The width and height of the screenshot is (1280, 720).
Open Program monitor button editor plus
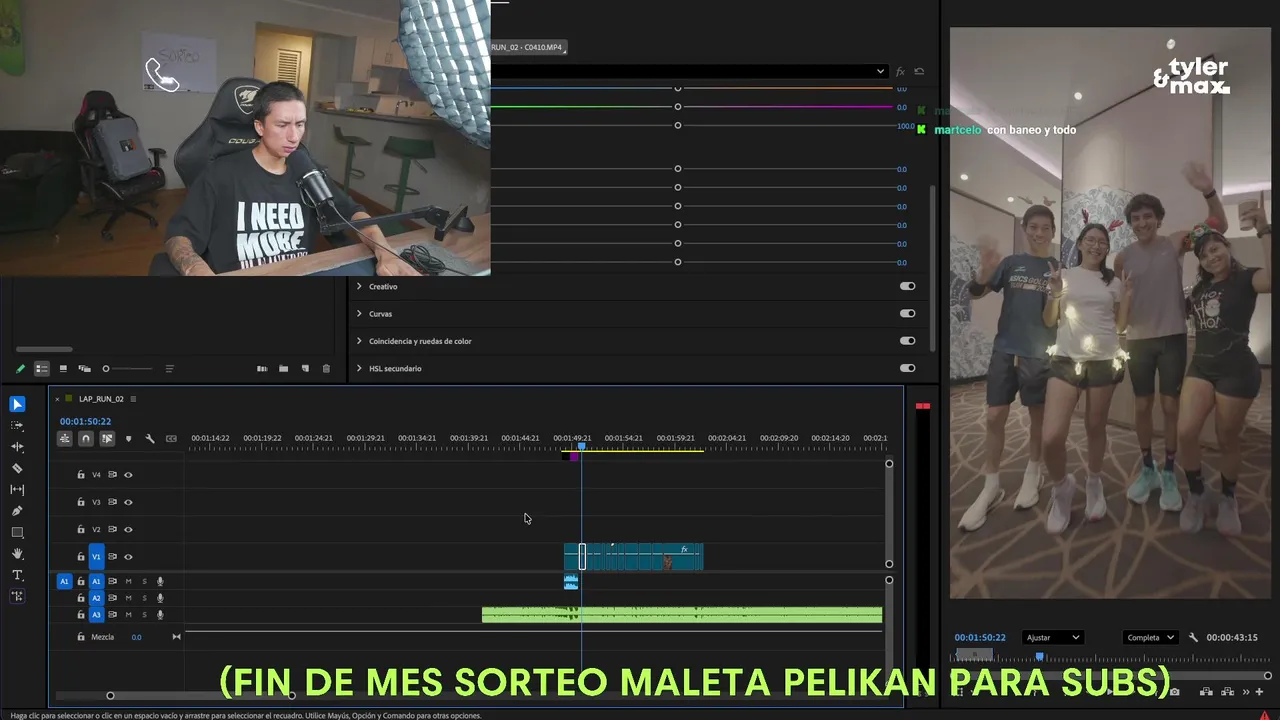(1259, 691)
